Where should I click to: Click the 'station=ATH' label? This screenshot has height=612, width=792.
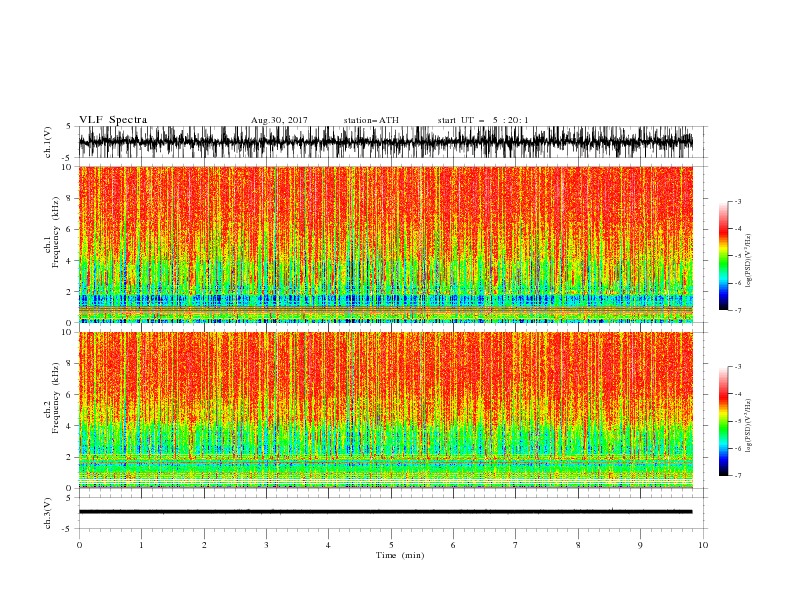click(x=371, y=120)
